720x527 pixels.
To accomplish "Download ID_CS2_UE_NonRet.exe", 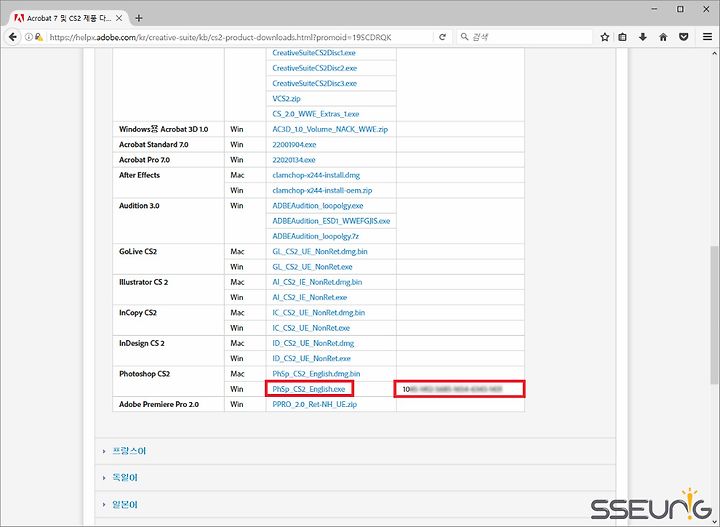I will click(x=311, y=359).
